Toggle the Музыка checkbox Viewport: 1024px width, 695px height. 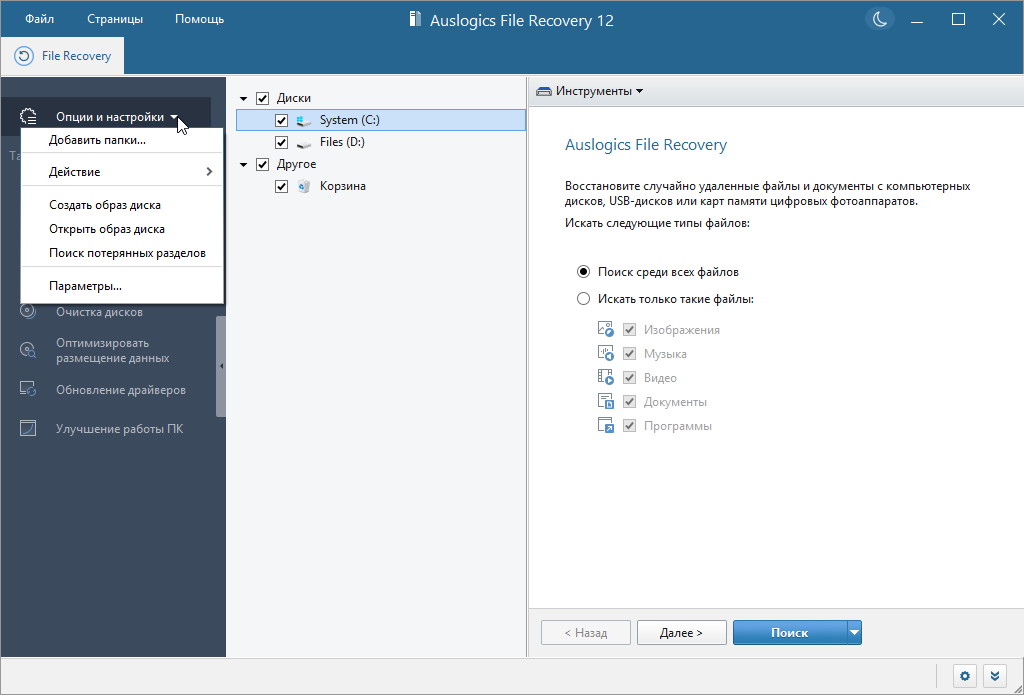click(630, 353)
